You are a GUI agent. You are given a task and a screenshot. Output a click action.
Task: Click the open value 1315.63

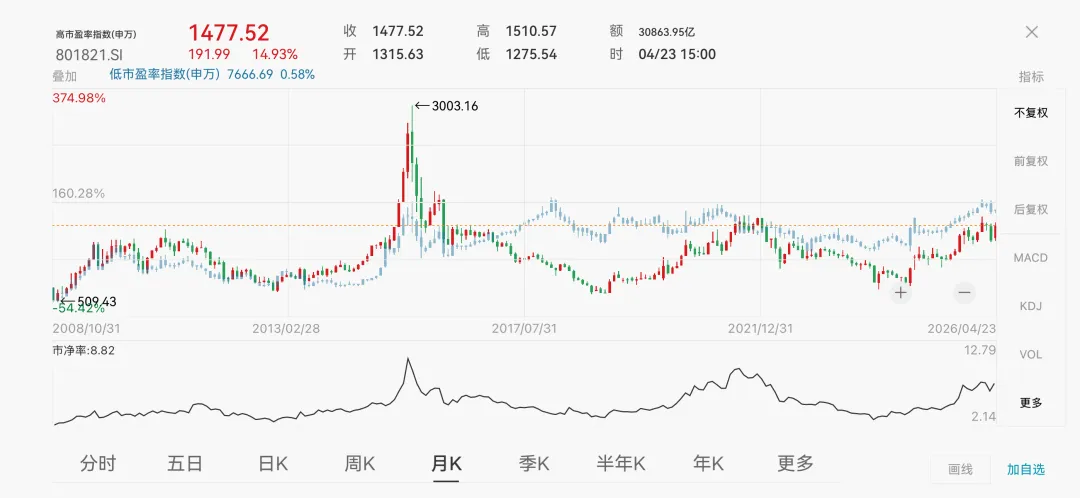click(397, 54)
